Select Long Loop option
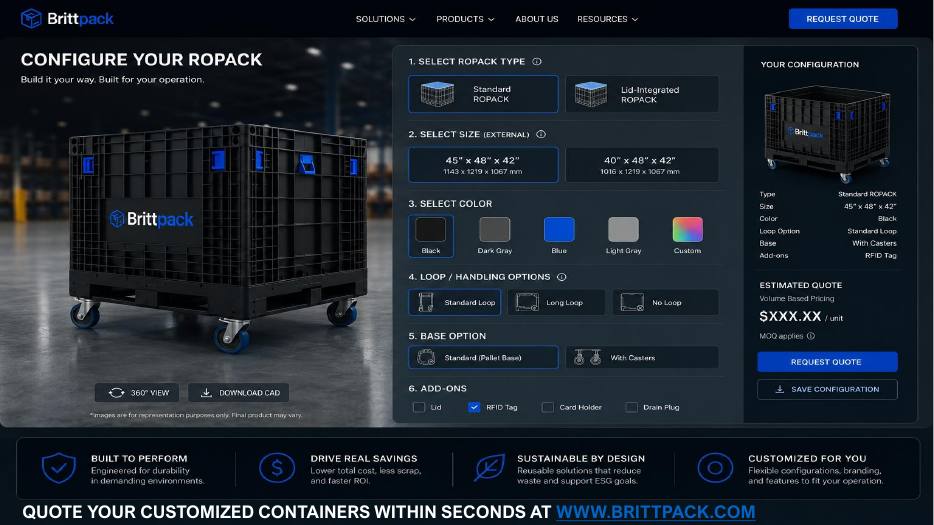 (x=556, y=302)
